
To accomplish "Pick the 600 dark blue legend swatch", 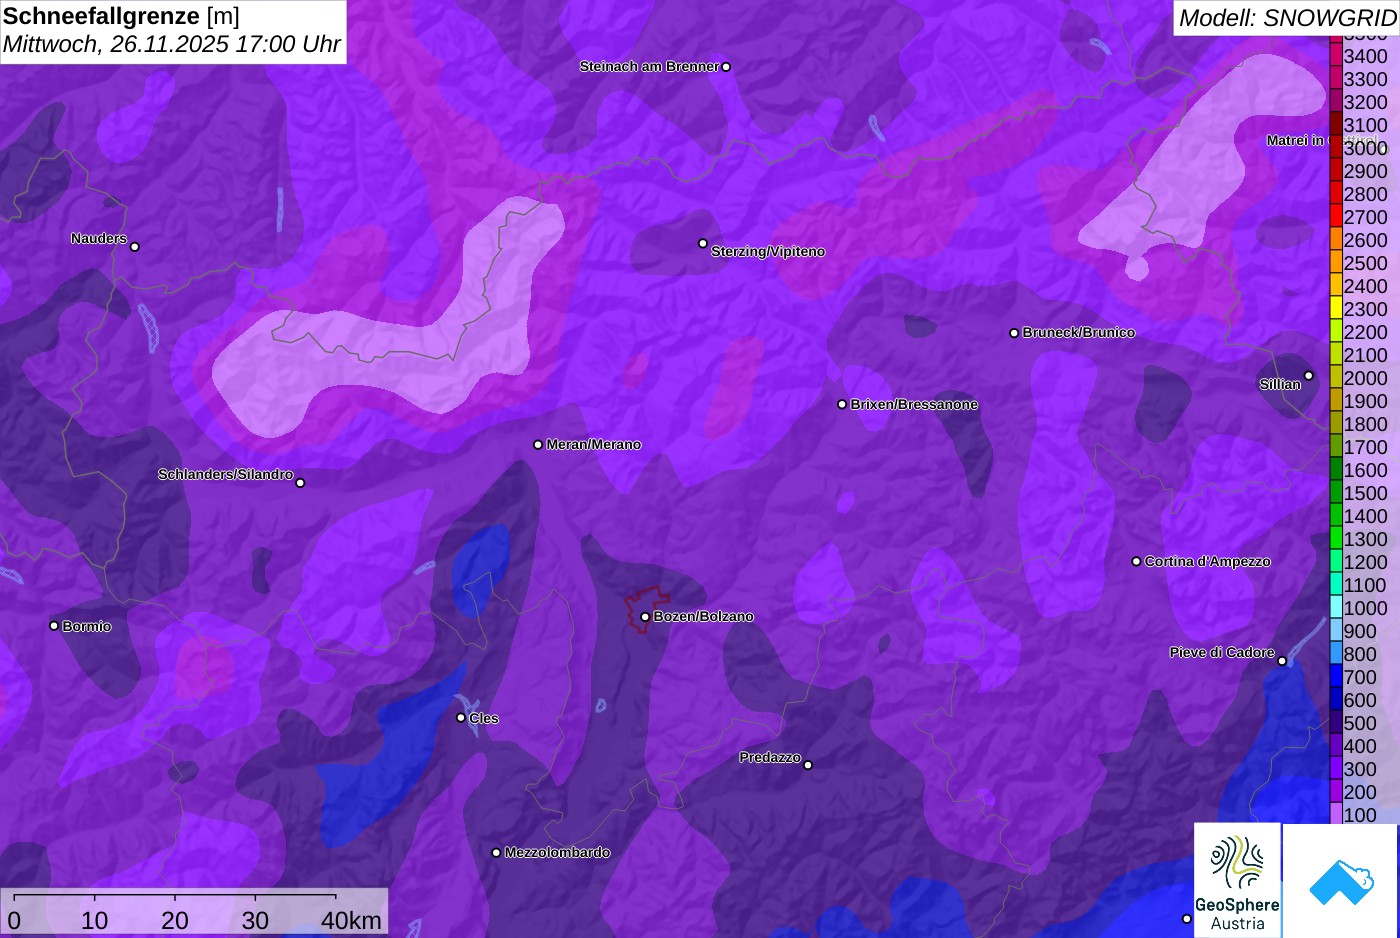I will (x=1335, y=700).
